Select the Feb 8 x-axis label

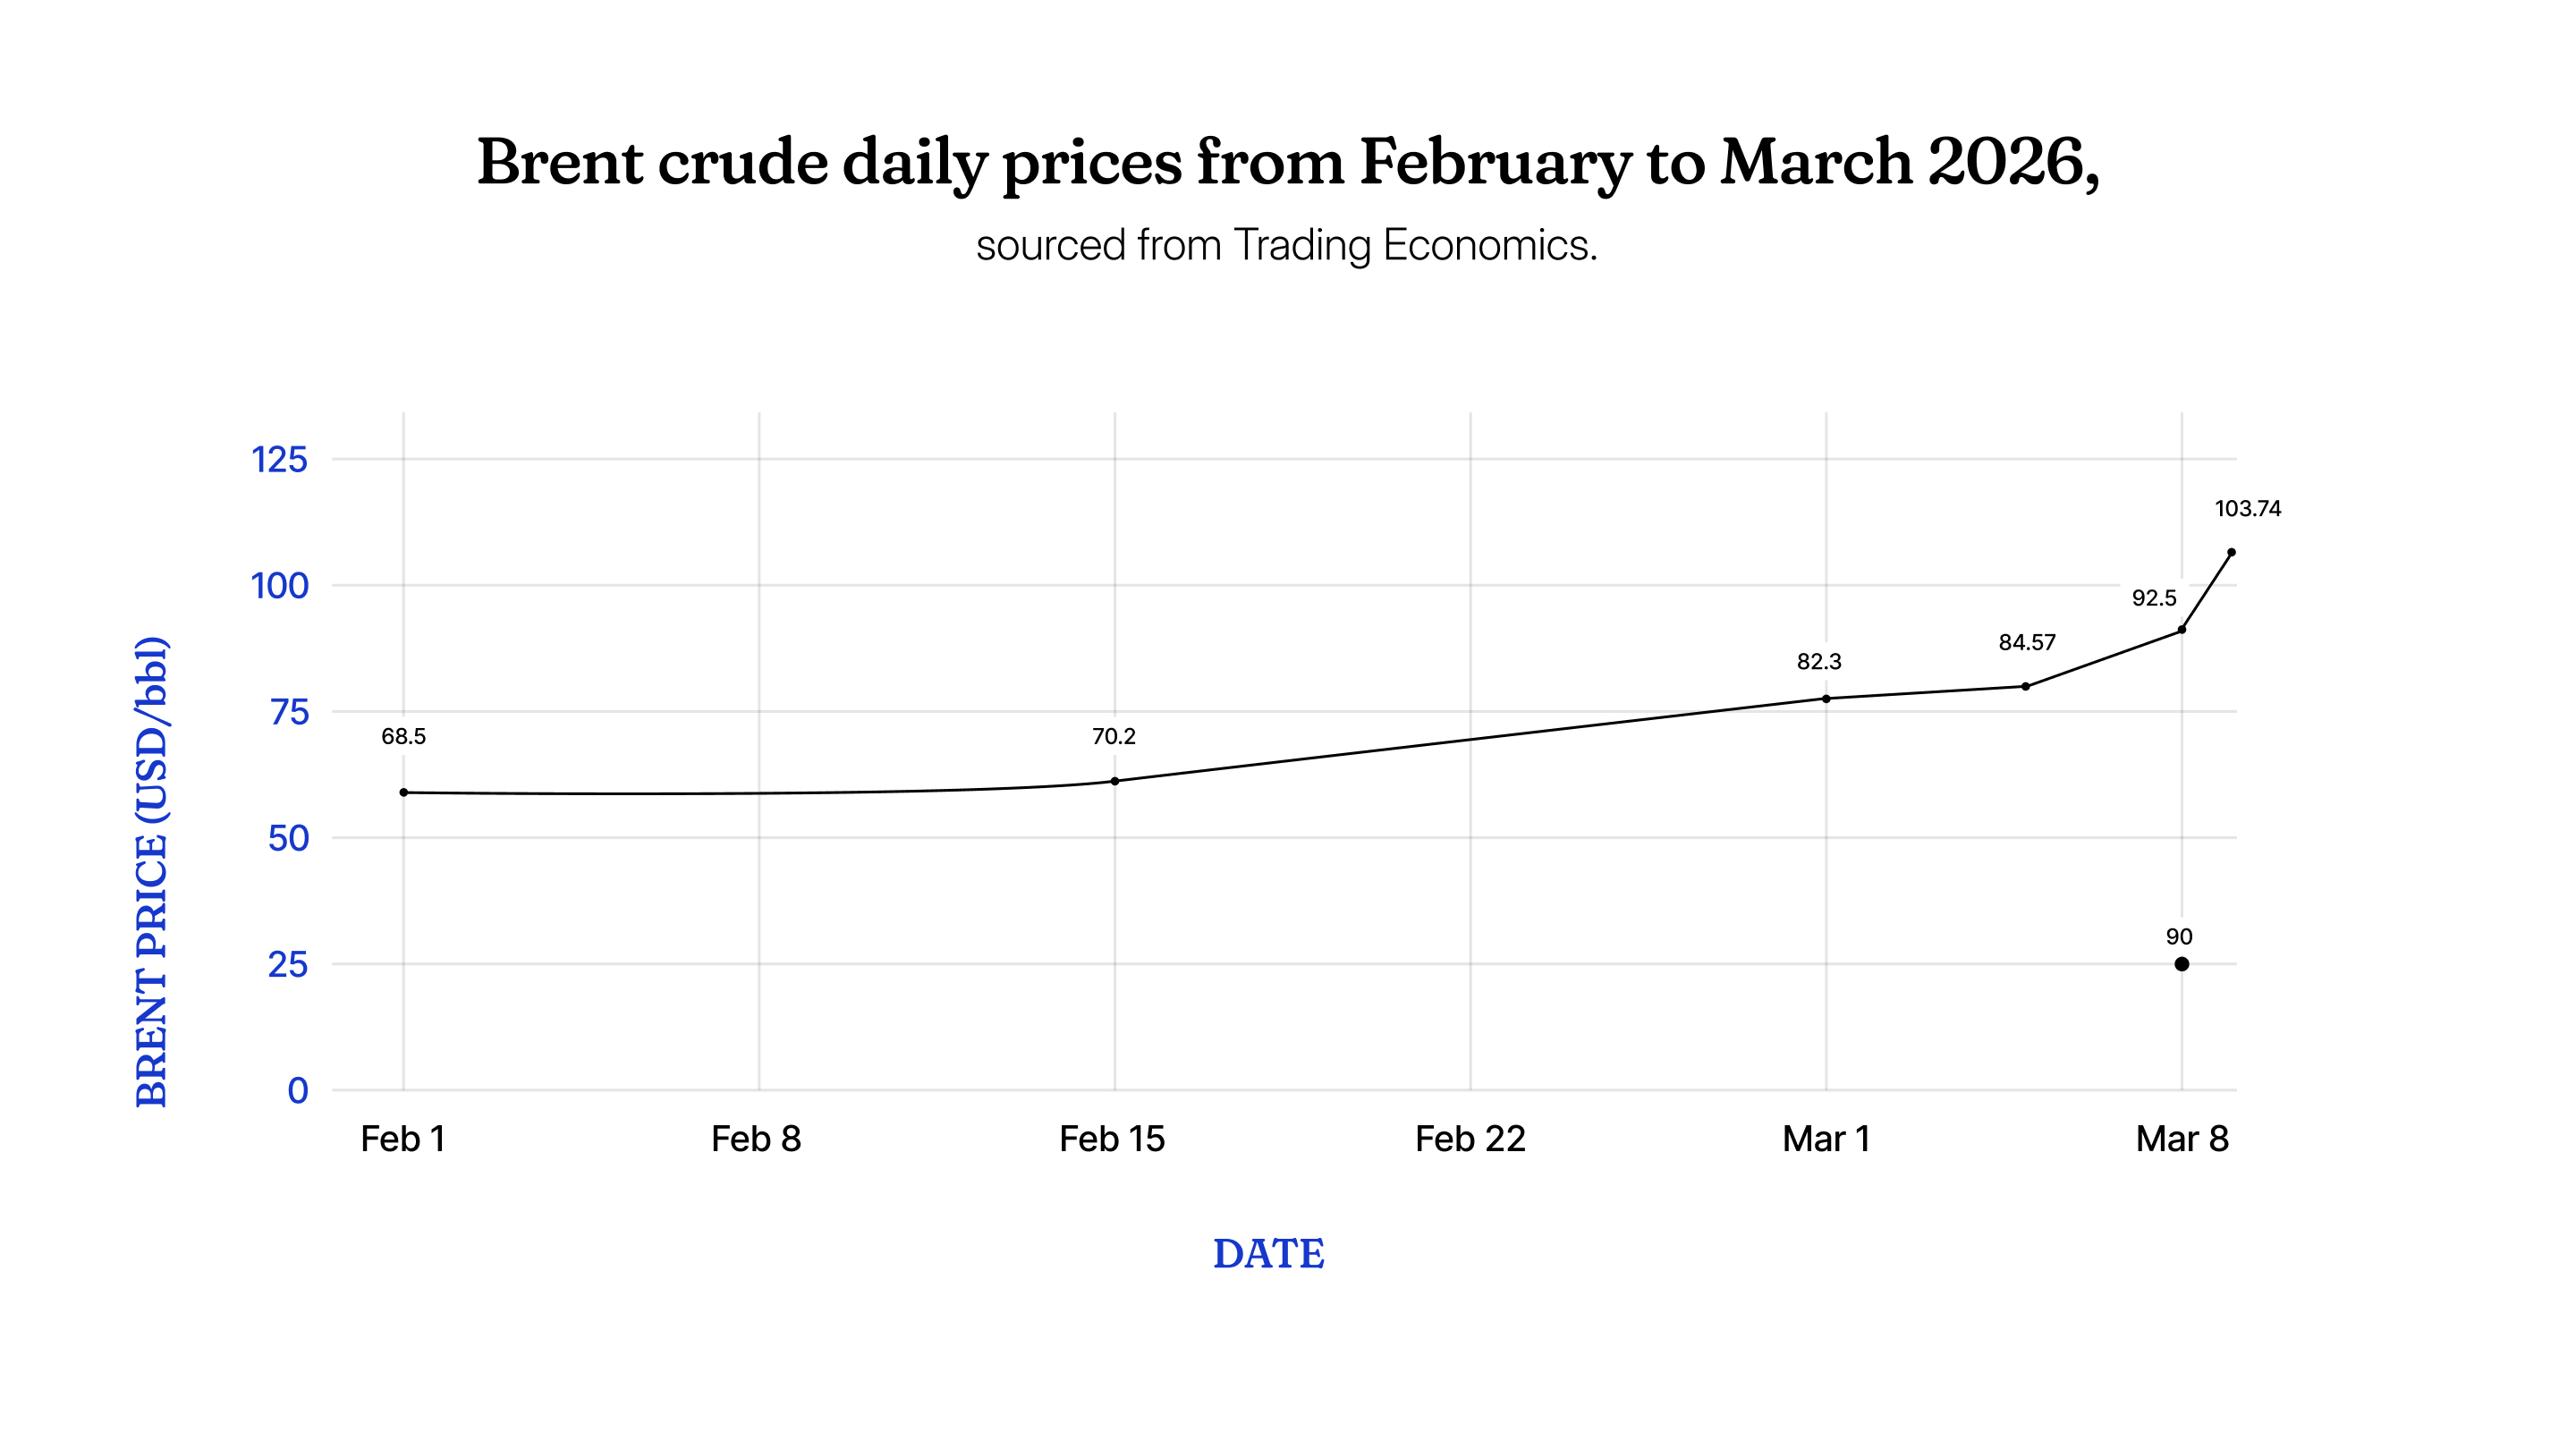(x=756, y=1139)
